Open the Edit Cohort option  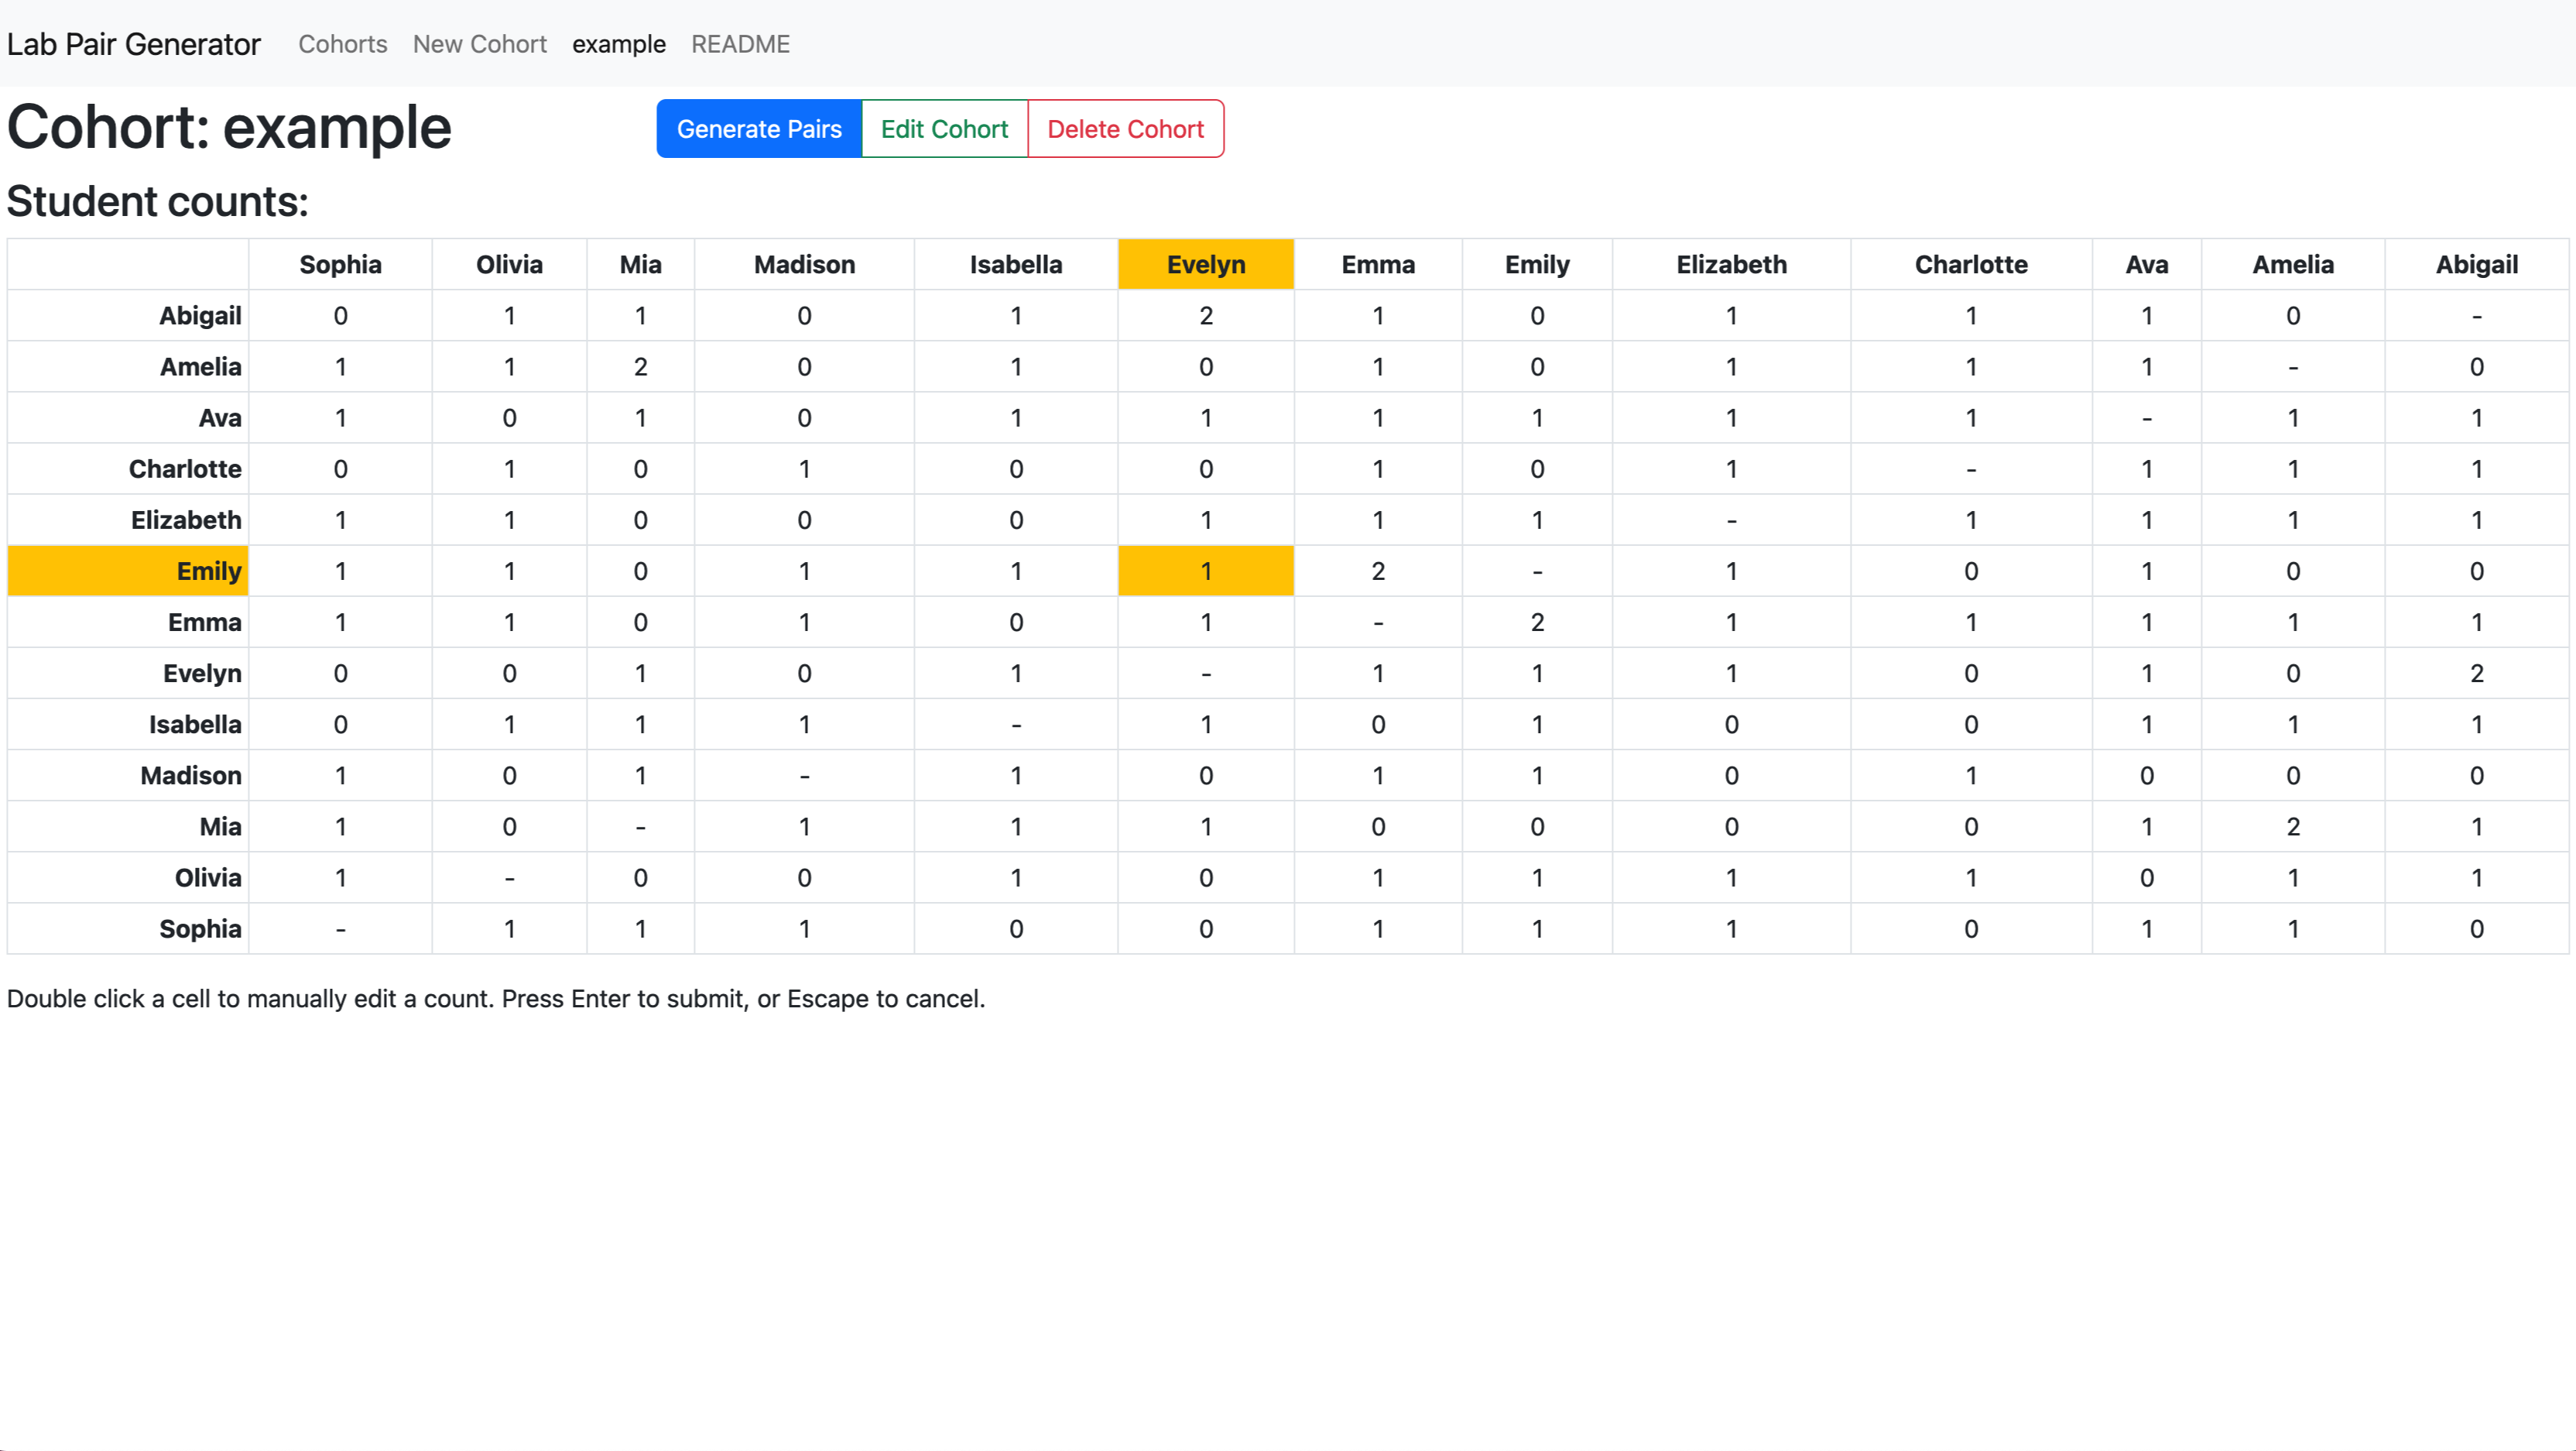pos(944,129)
